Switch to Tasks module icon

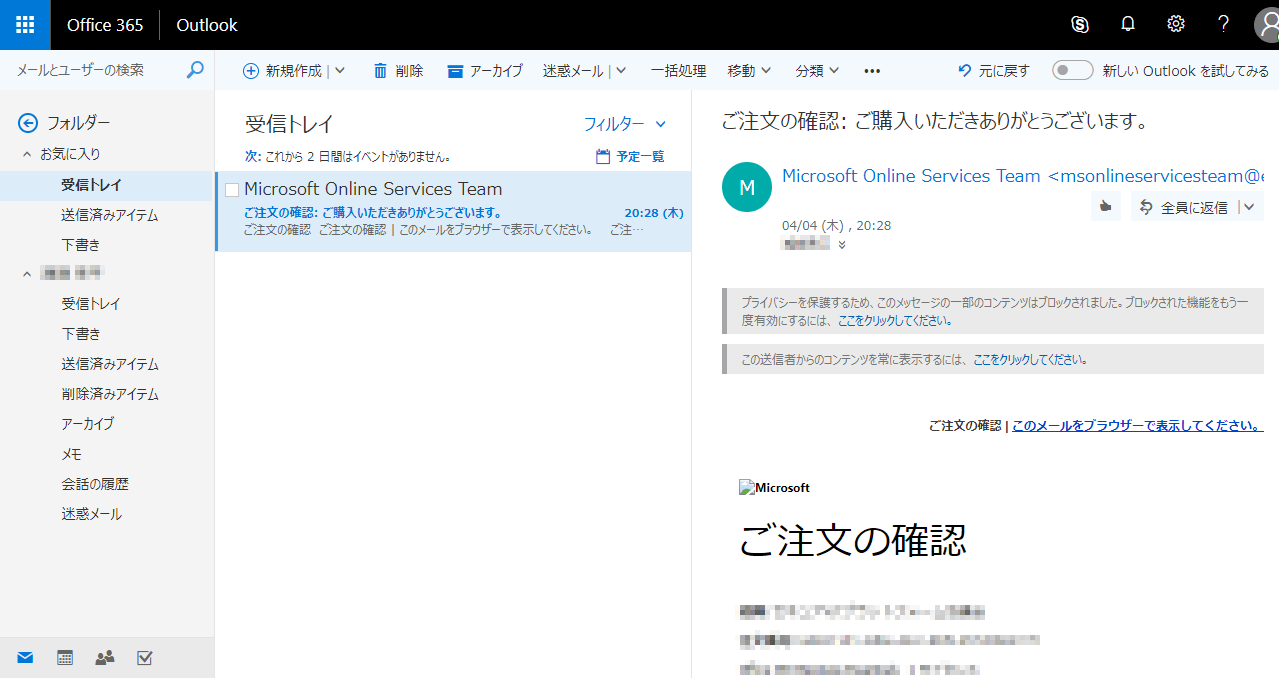[x=144, y=657]
